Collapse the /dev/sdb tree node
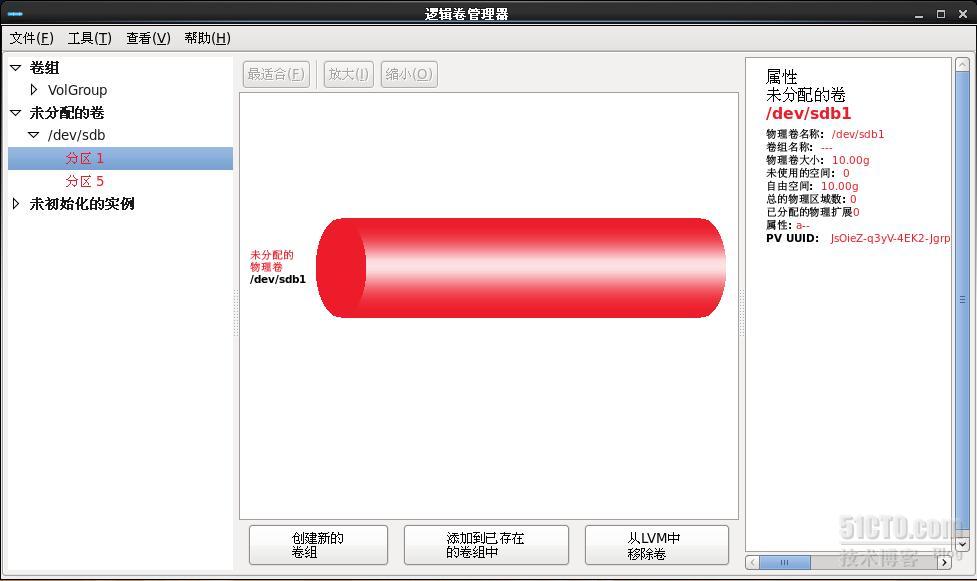977x581 pixels. [34, 135]
